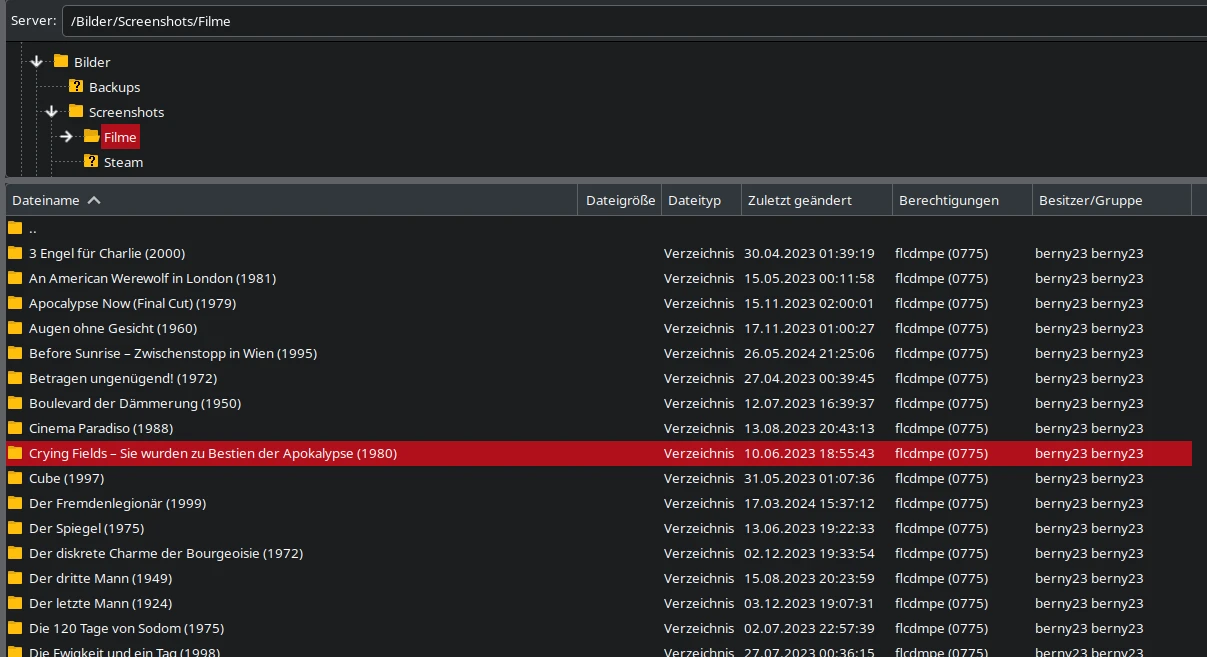This screenshot has height=657, width=1207.
Task: Select file name 'Apocalypse Now (Final Cut) (1979)'
Action: click(133, 303)
